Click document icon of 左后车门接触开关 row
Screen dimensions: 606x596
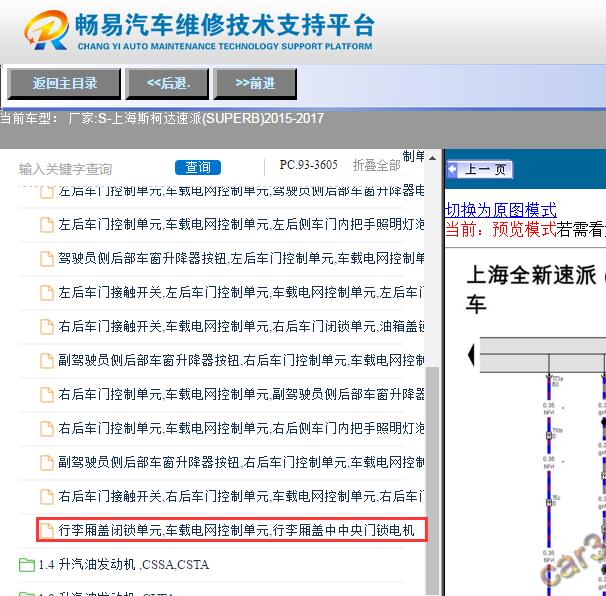pyautogui.click(x=47, y=293)
